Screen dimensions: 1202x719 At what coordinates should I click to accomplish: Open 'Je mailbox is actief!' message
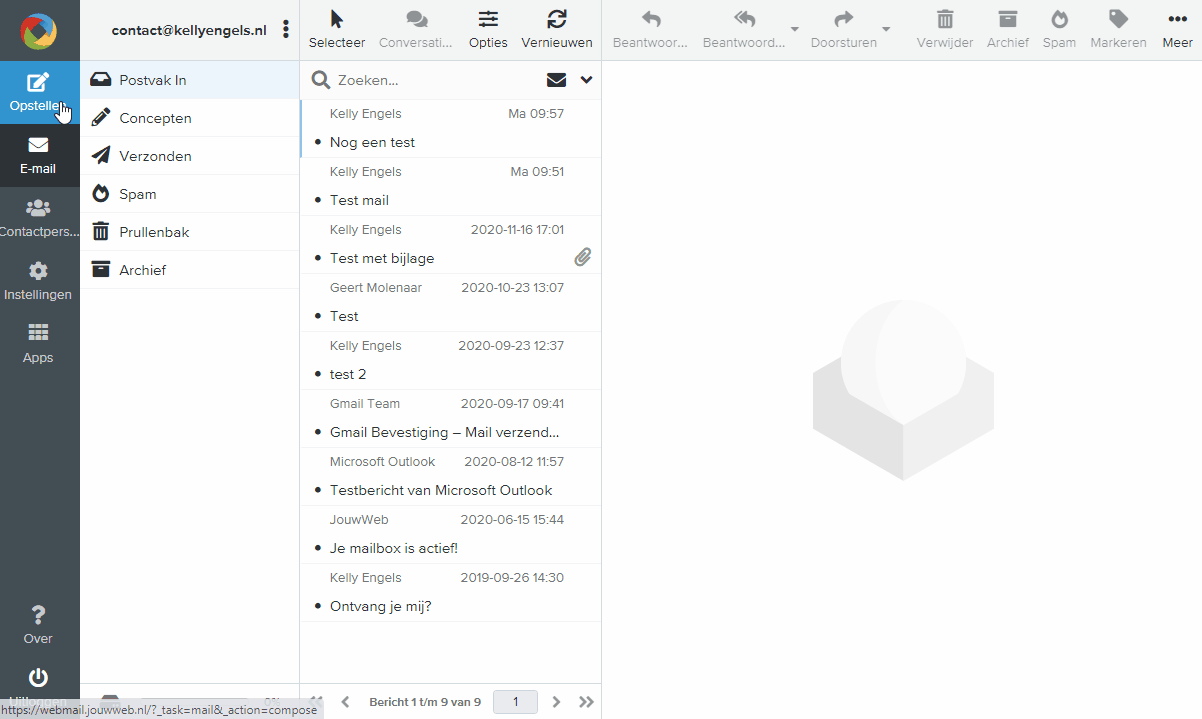pyautogui.click(x=393, y=548)
